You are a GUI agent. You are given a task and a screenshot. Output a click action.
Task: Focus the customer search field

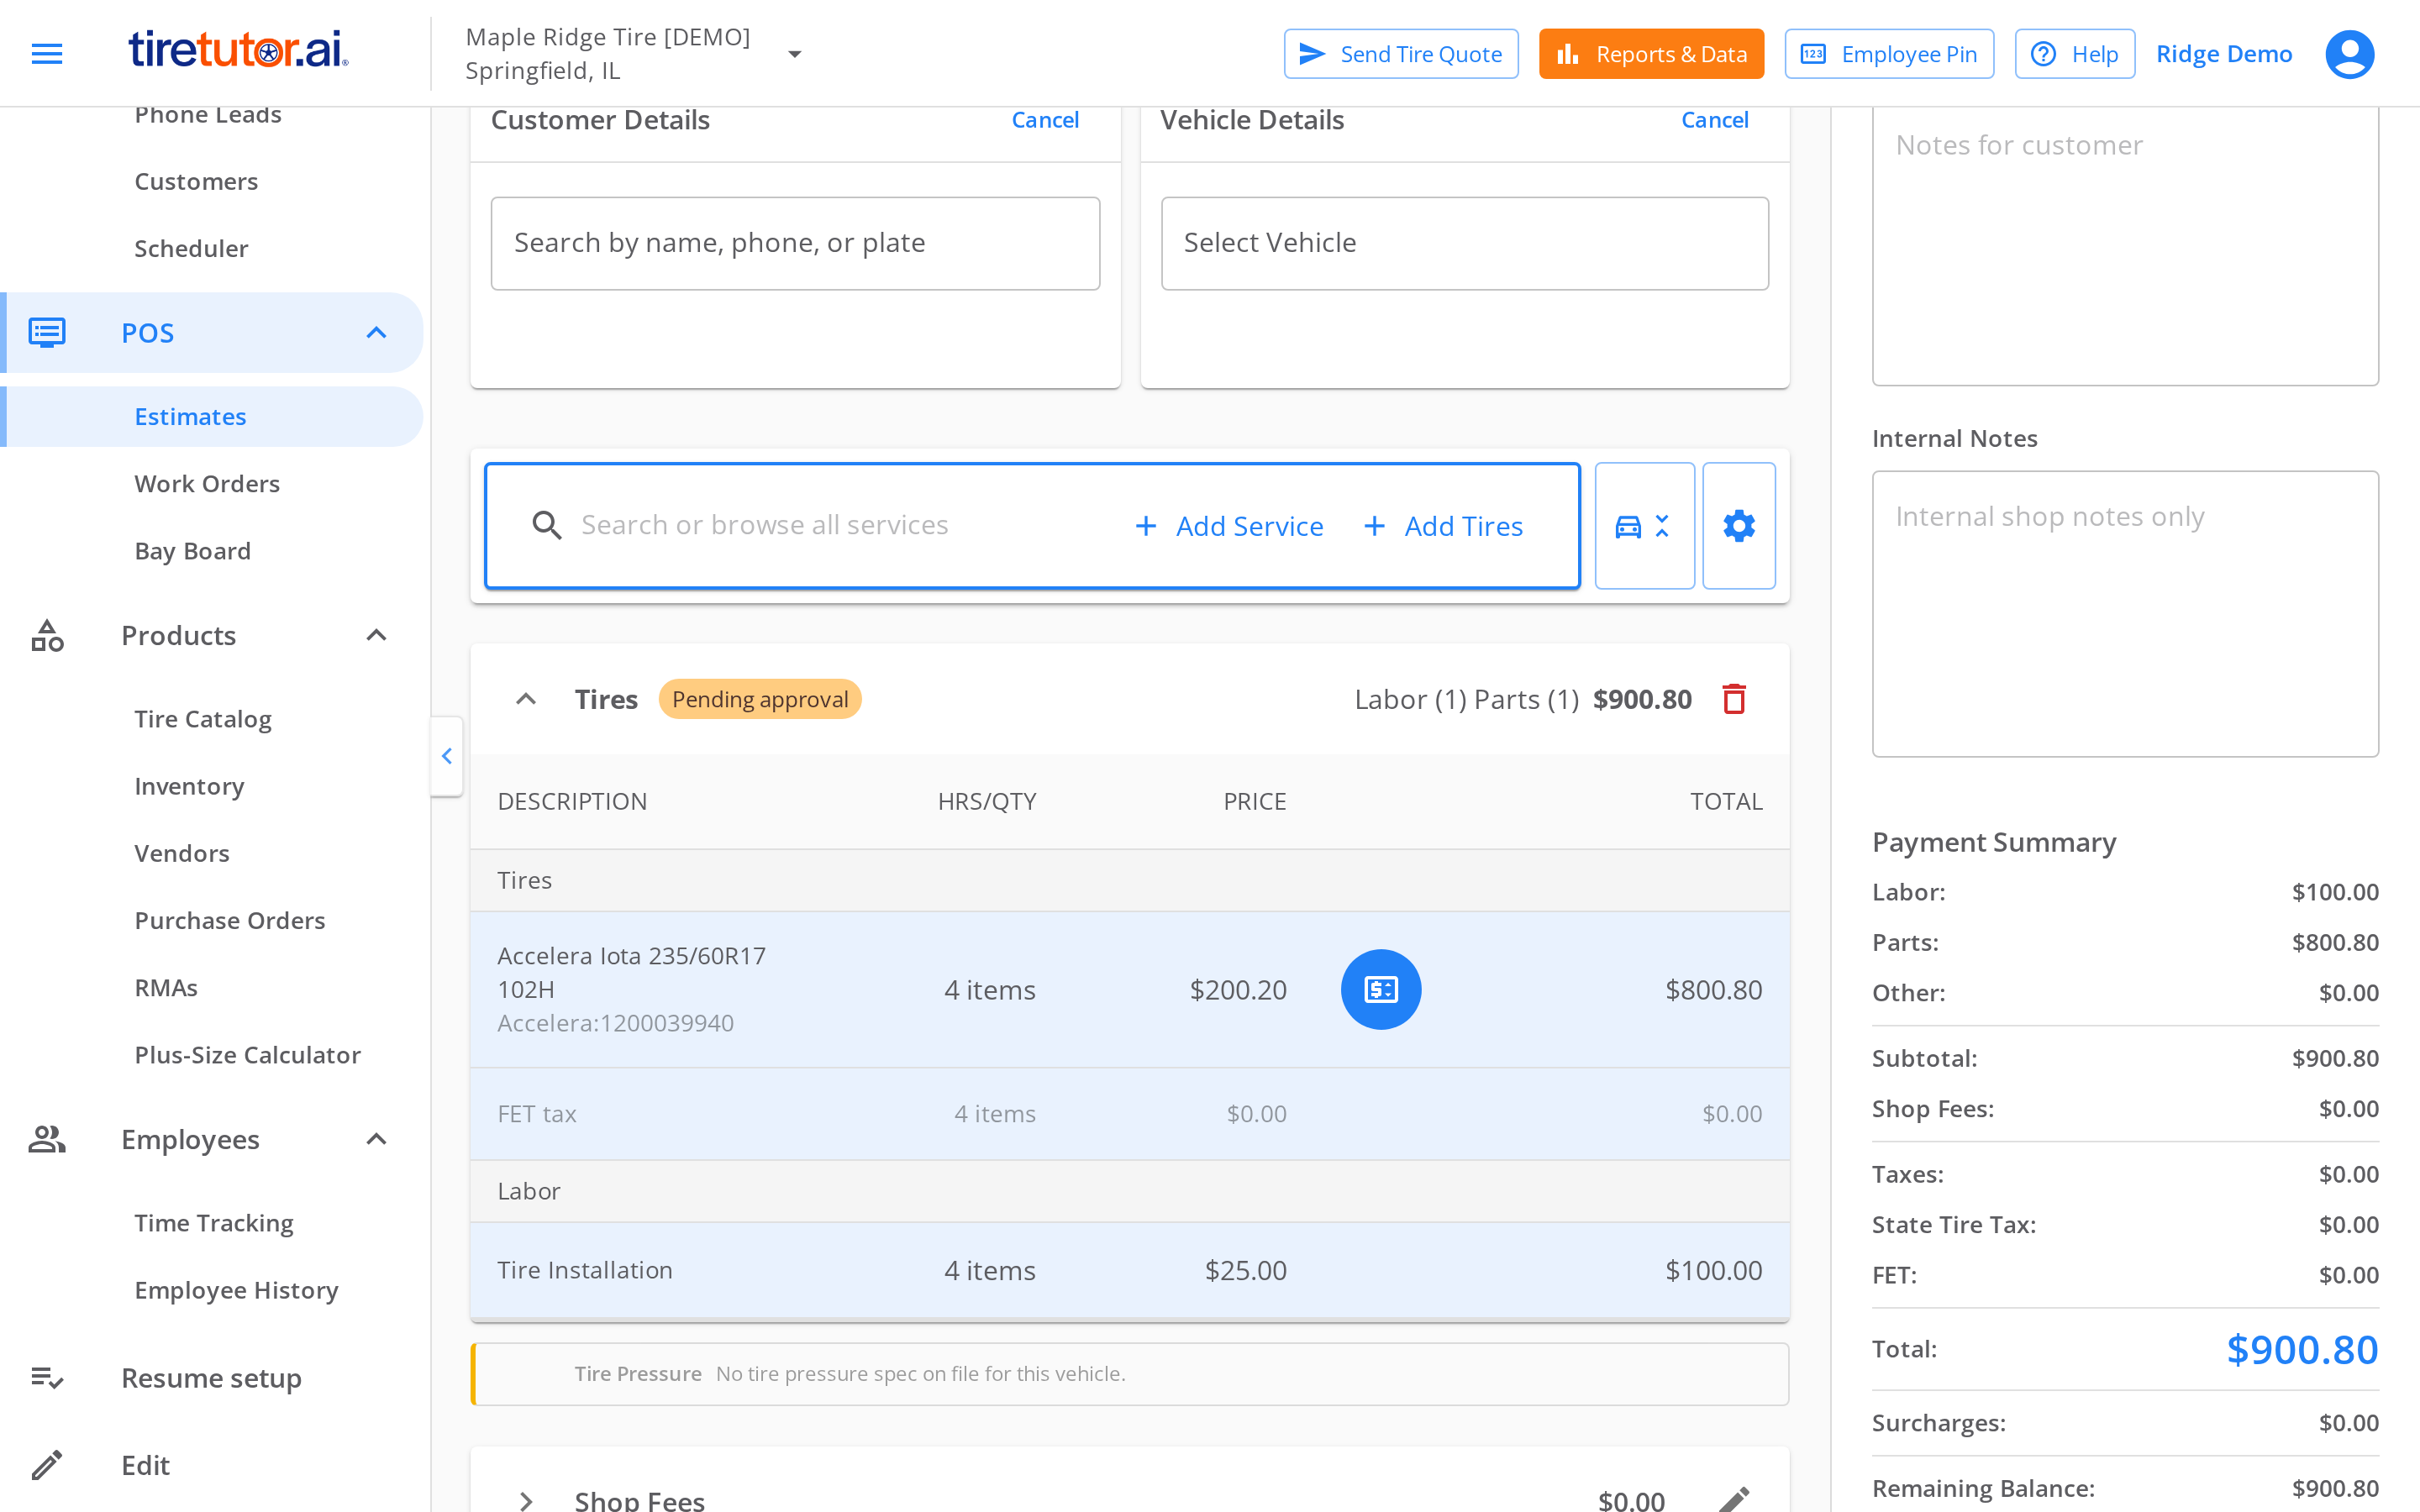[795, 243]
